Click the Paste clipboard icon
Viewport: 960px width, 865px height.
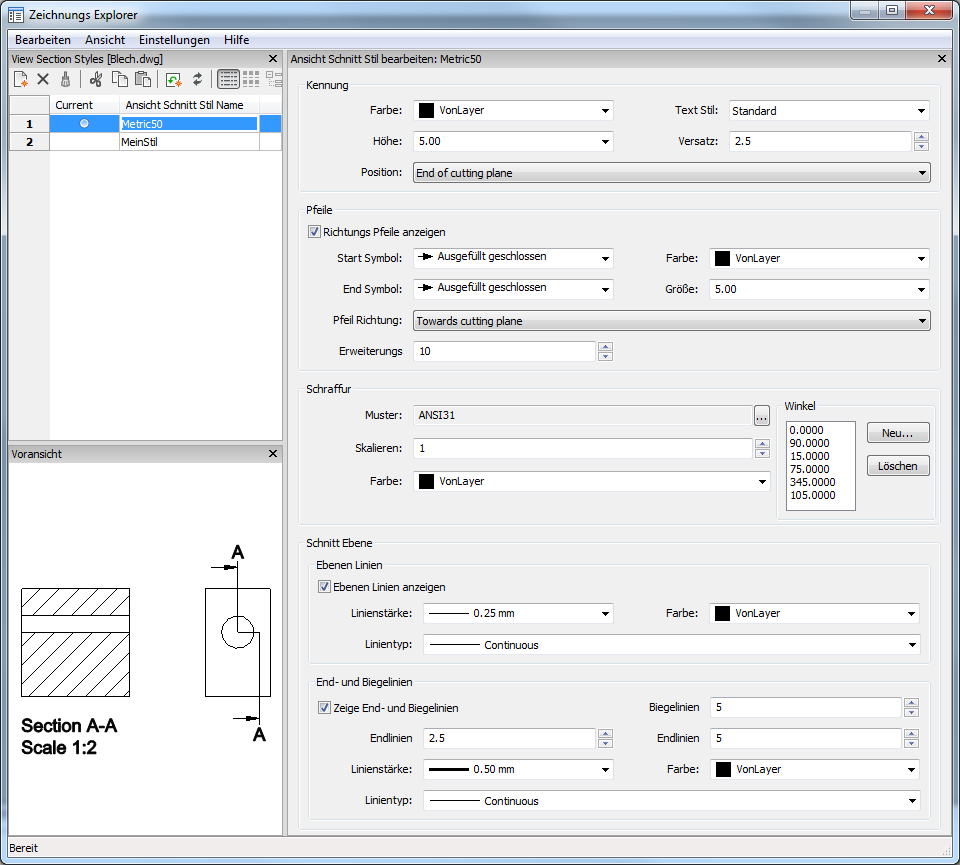pos(142,79)
